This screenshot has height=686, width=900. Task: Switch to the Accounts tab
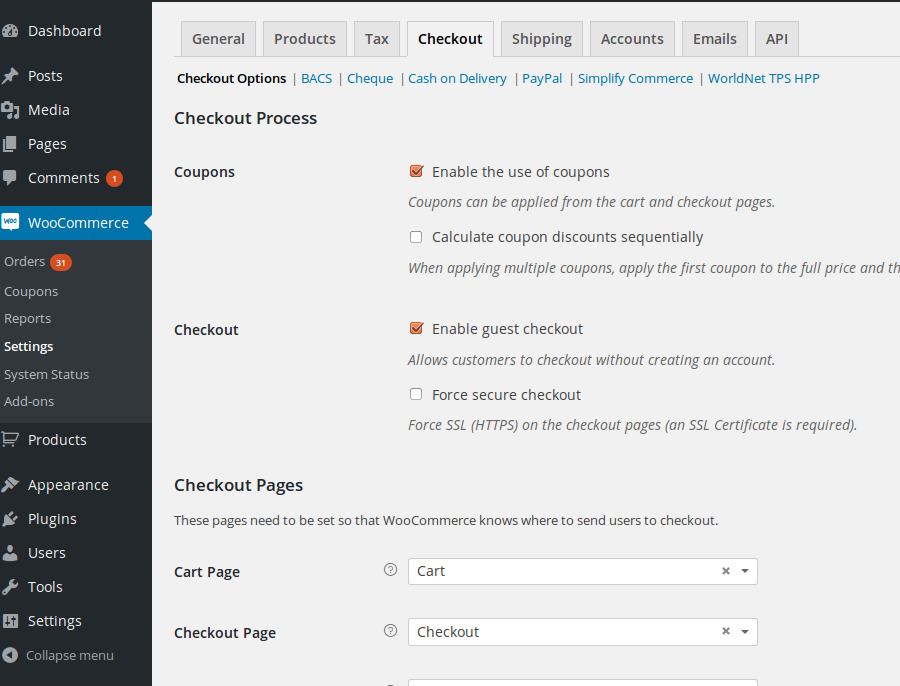632,39
